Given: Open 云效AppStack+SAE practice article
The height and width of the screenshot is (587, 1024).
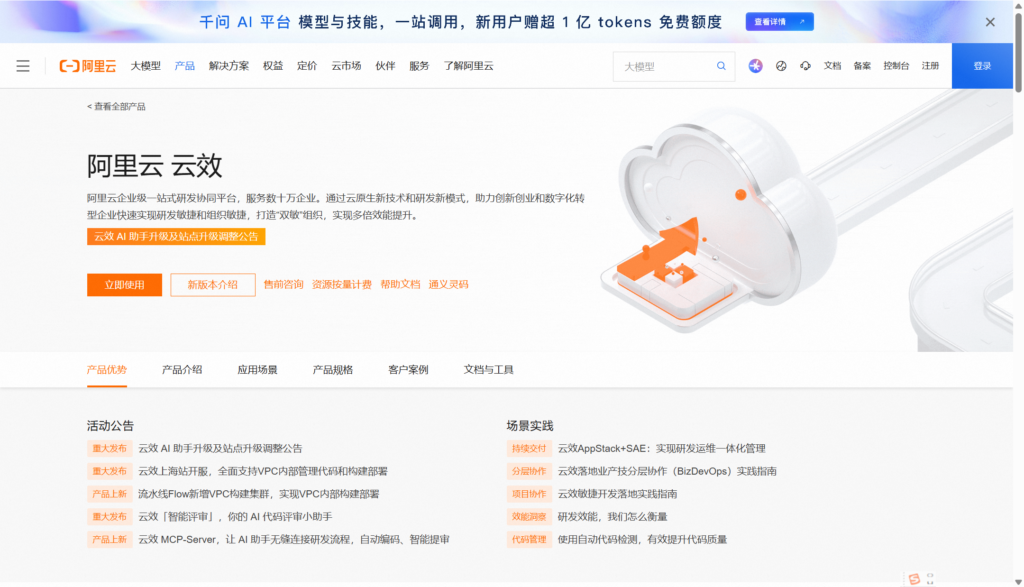Looking at the screenshot, I should (662, 449).
